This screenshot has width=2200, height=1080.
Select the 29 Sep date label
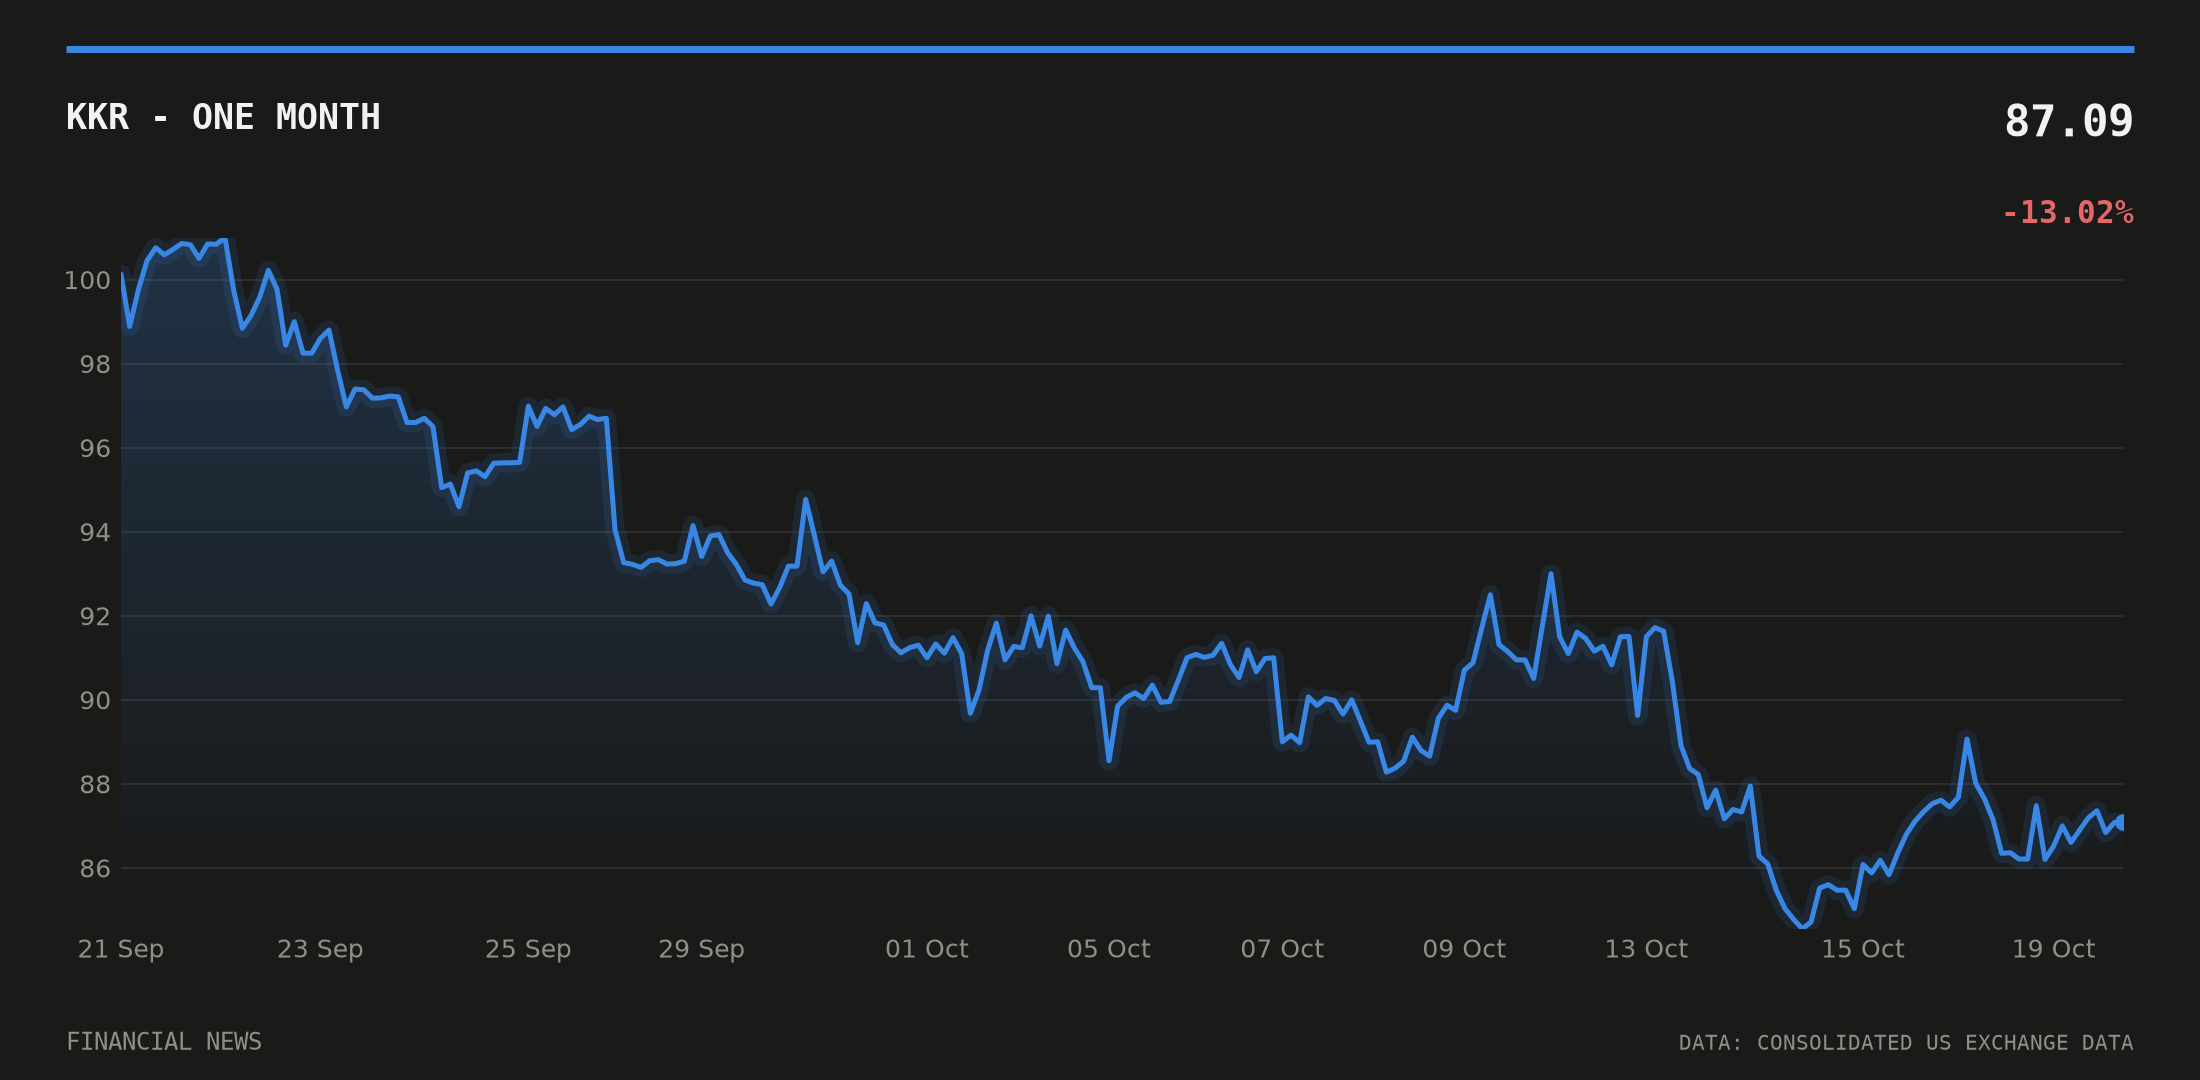point(701,949)
